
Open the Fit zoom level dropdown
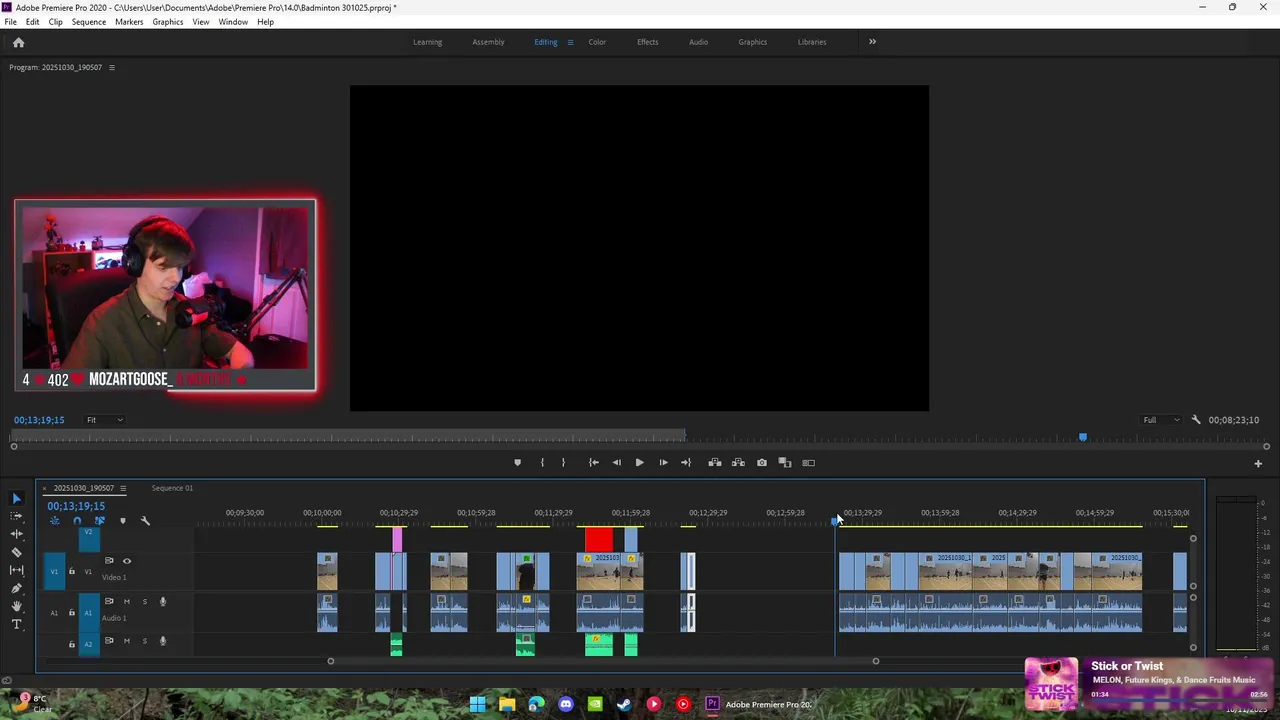pyautogui.click(x=104, y=420)
